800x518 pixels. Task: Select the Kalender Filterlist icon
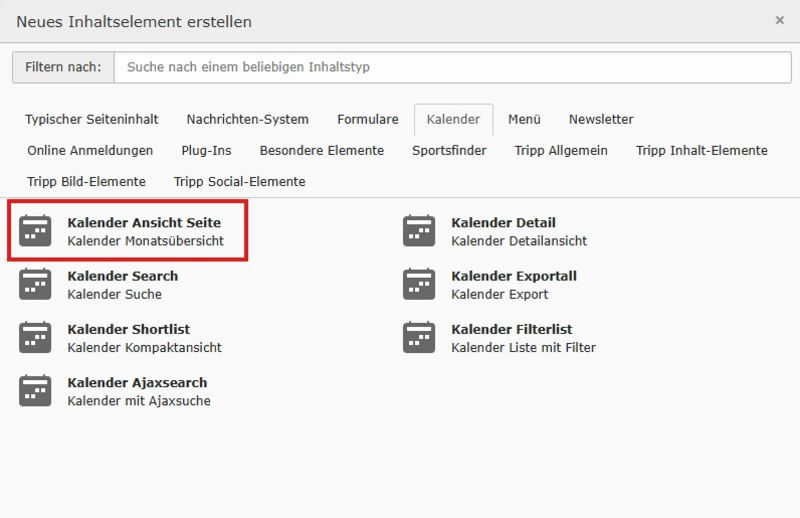(x=419, y=337)
